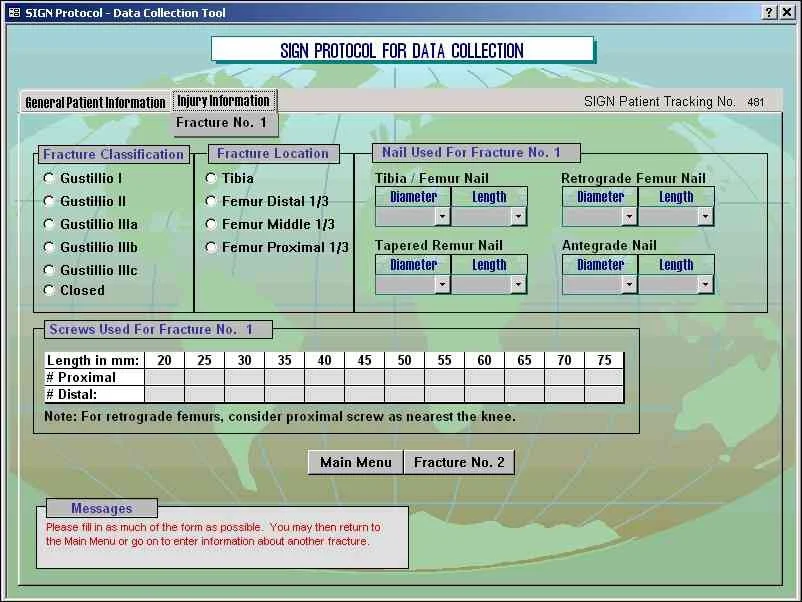Click Distal screw count field under 45 mm
Viewport: 802px width, 602px height.
coord(364,394)
